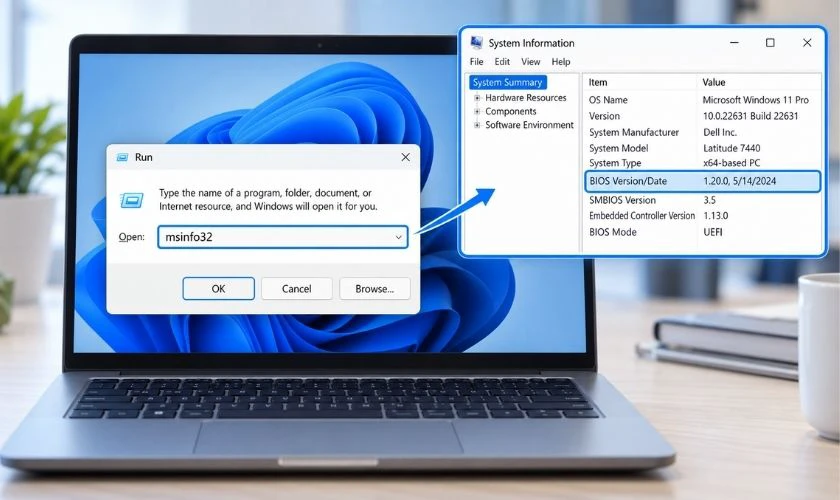Image resolution: width=840 pixels, height=500 pixels.
Task: Select the System Manufacturer row
Action: click(702, 132)
